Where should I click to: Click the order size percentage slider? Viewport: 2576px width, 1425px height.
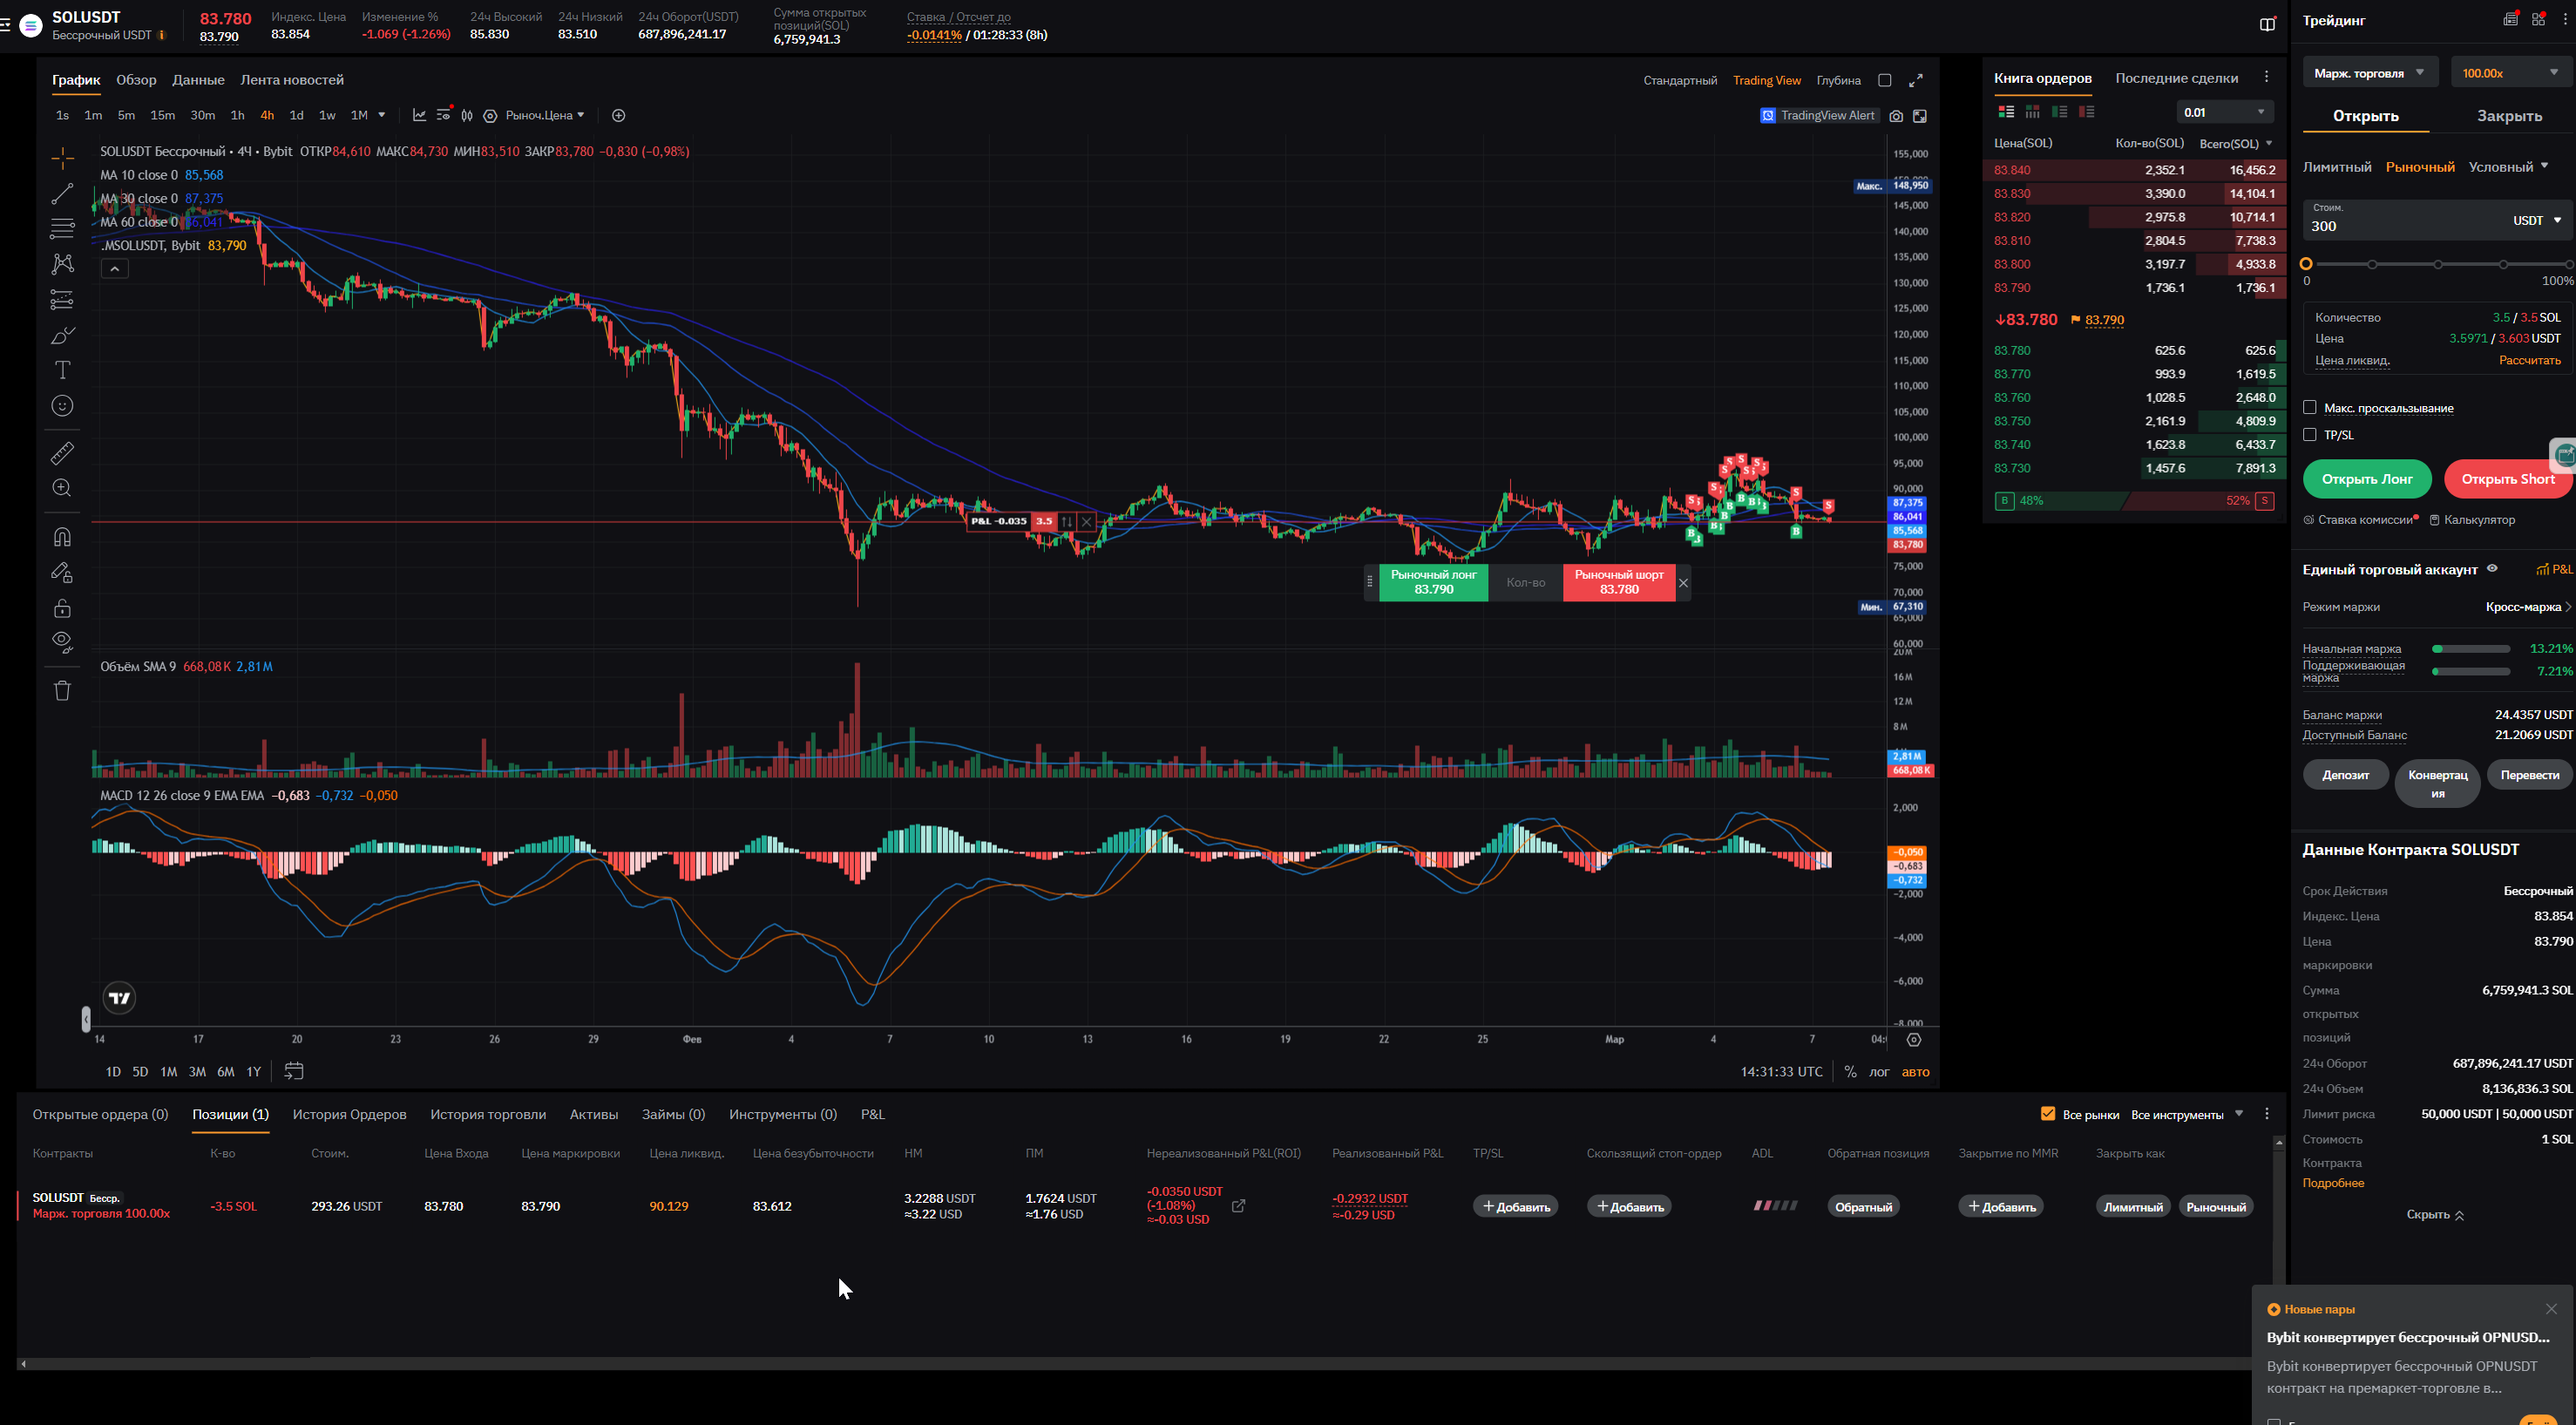(2437, 264)
